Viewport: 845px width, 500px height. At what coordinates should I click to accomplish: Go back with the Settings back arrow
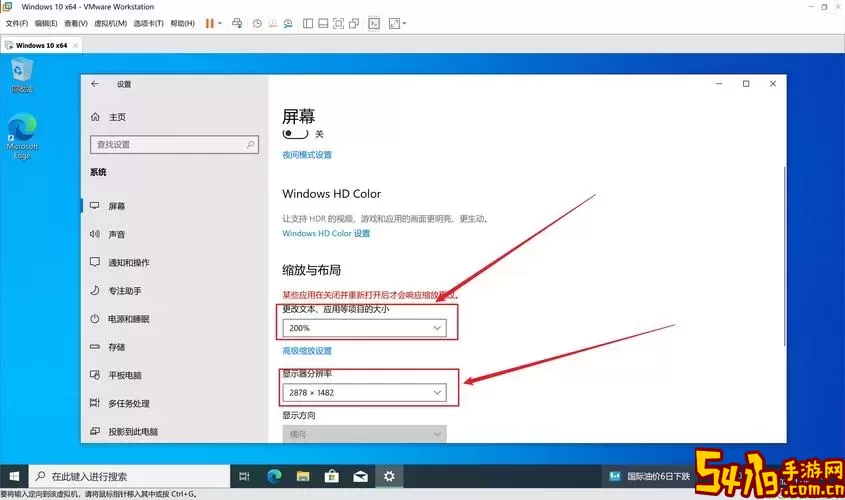tap(95, 84)
